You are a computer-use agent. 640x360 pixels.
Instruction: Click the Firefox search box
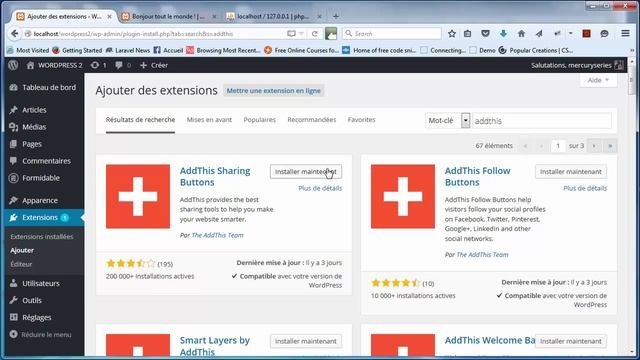coord(392,34)
